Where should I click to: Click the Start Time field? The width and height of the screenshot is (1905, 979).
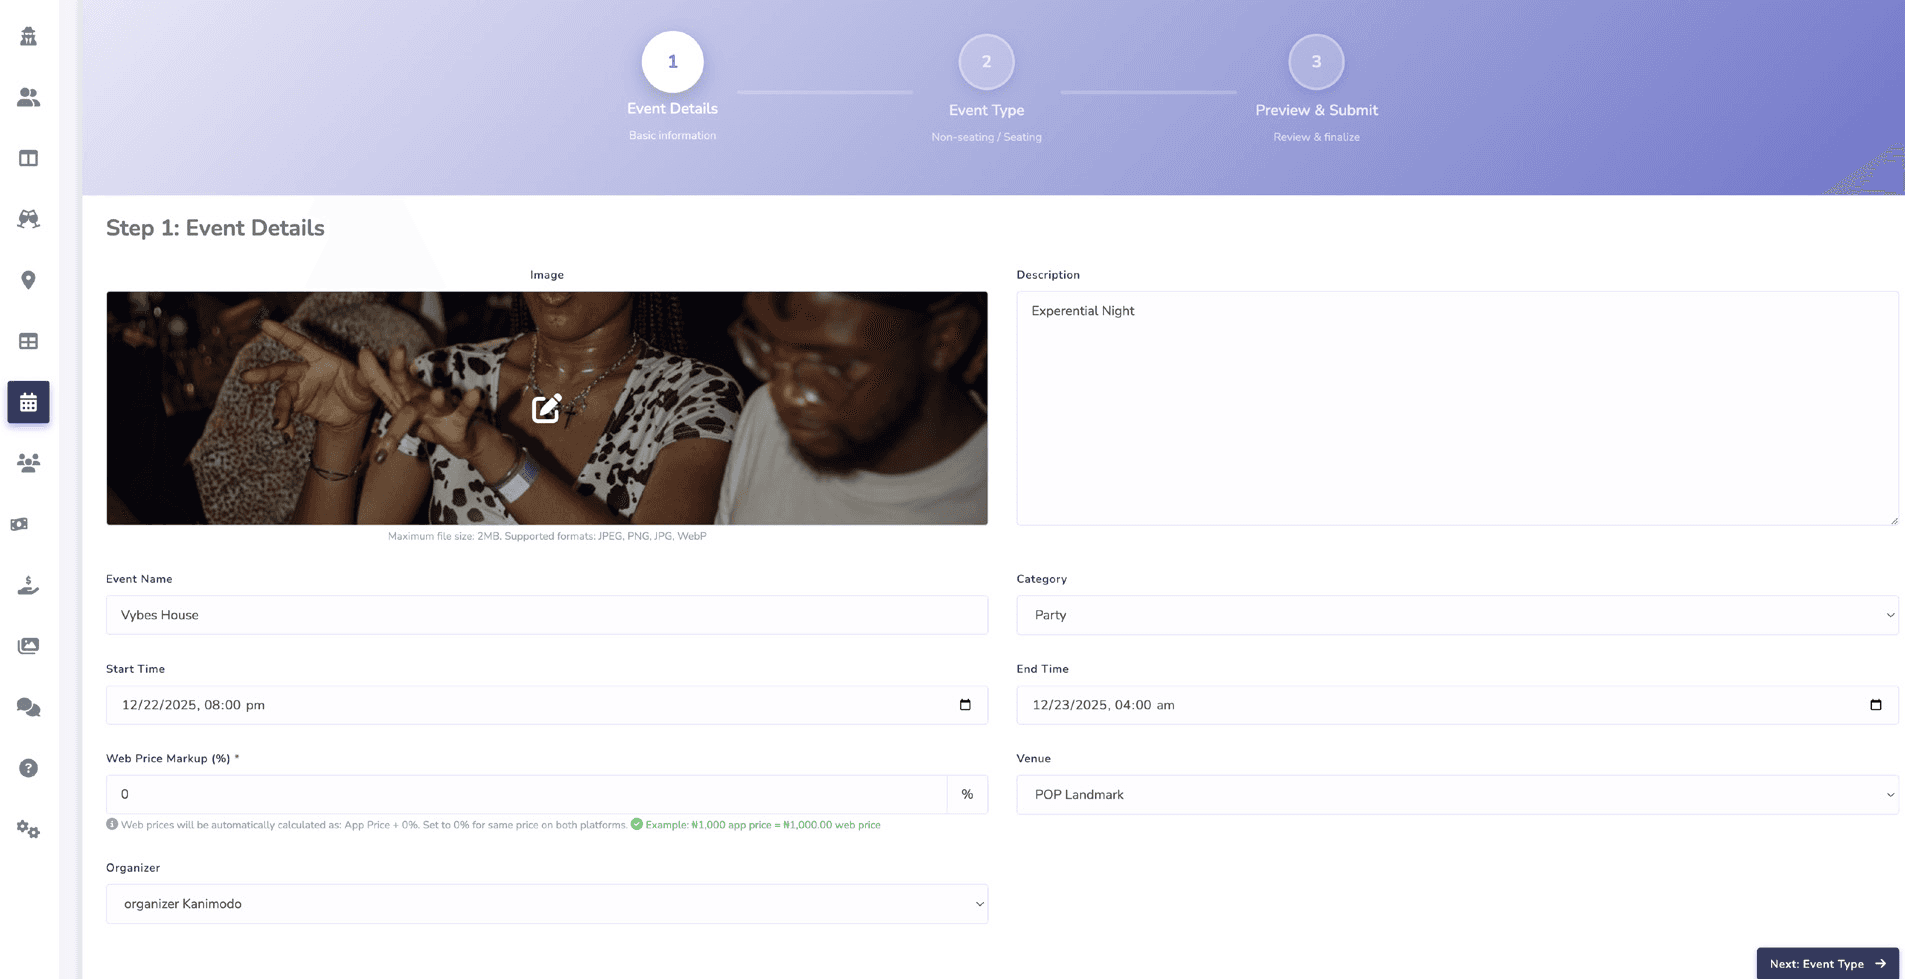coord(547,705)
